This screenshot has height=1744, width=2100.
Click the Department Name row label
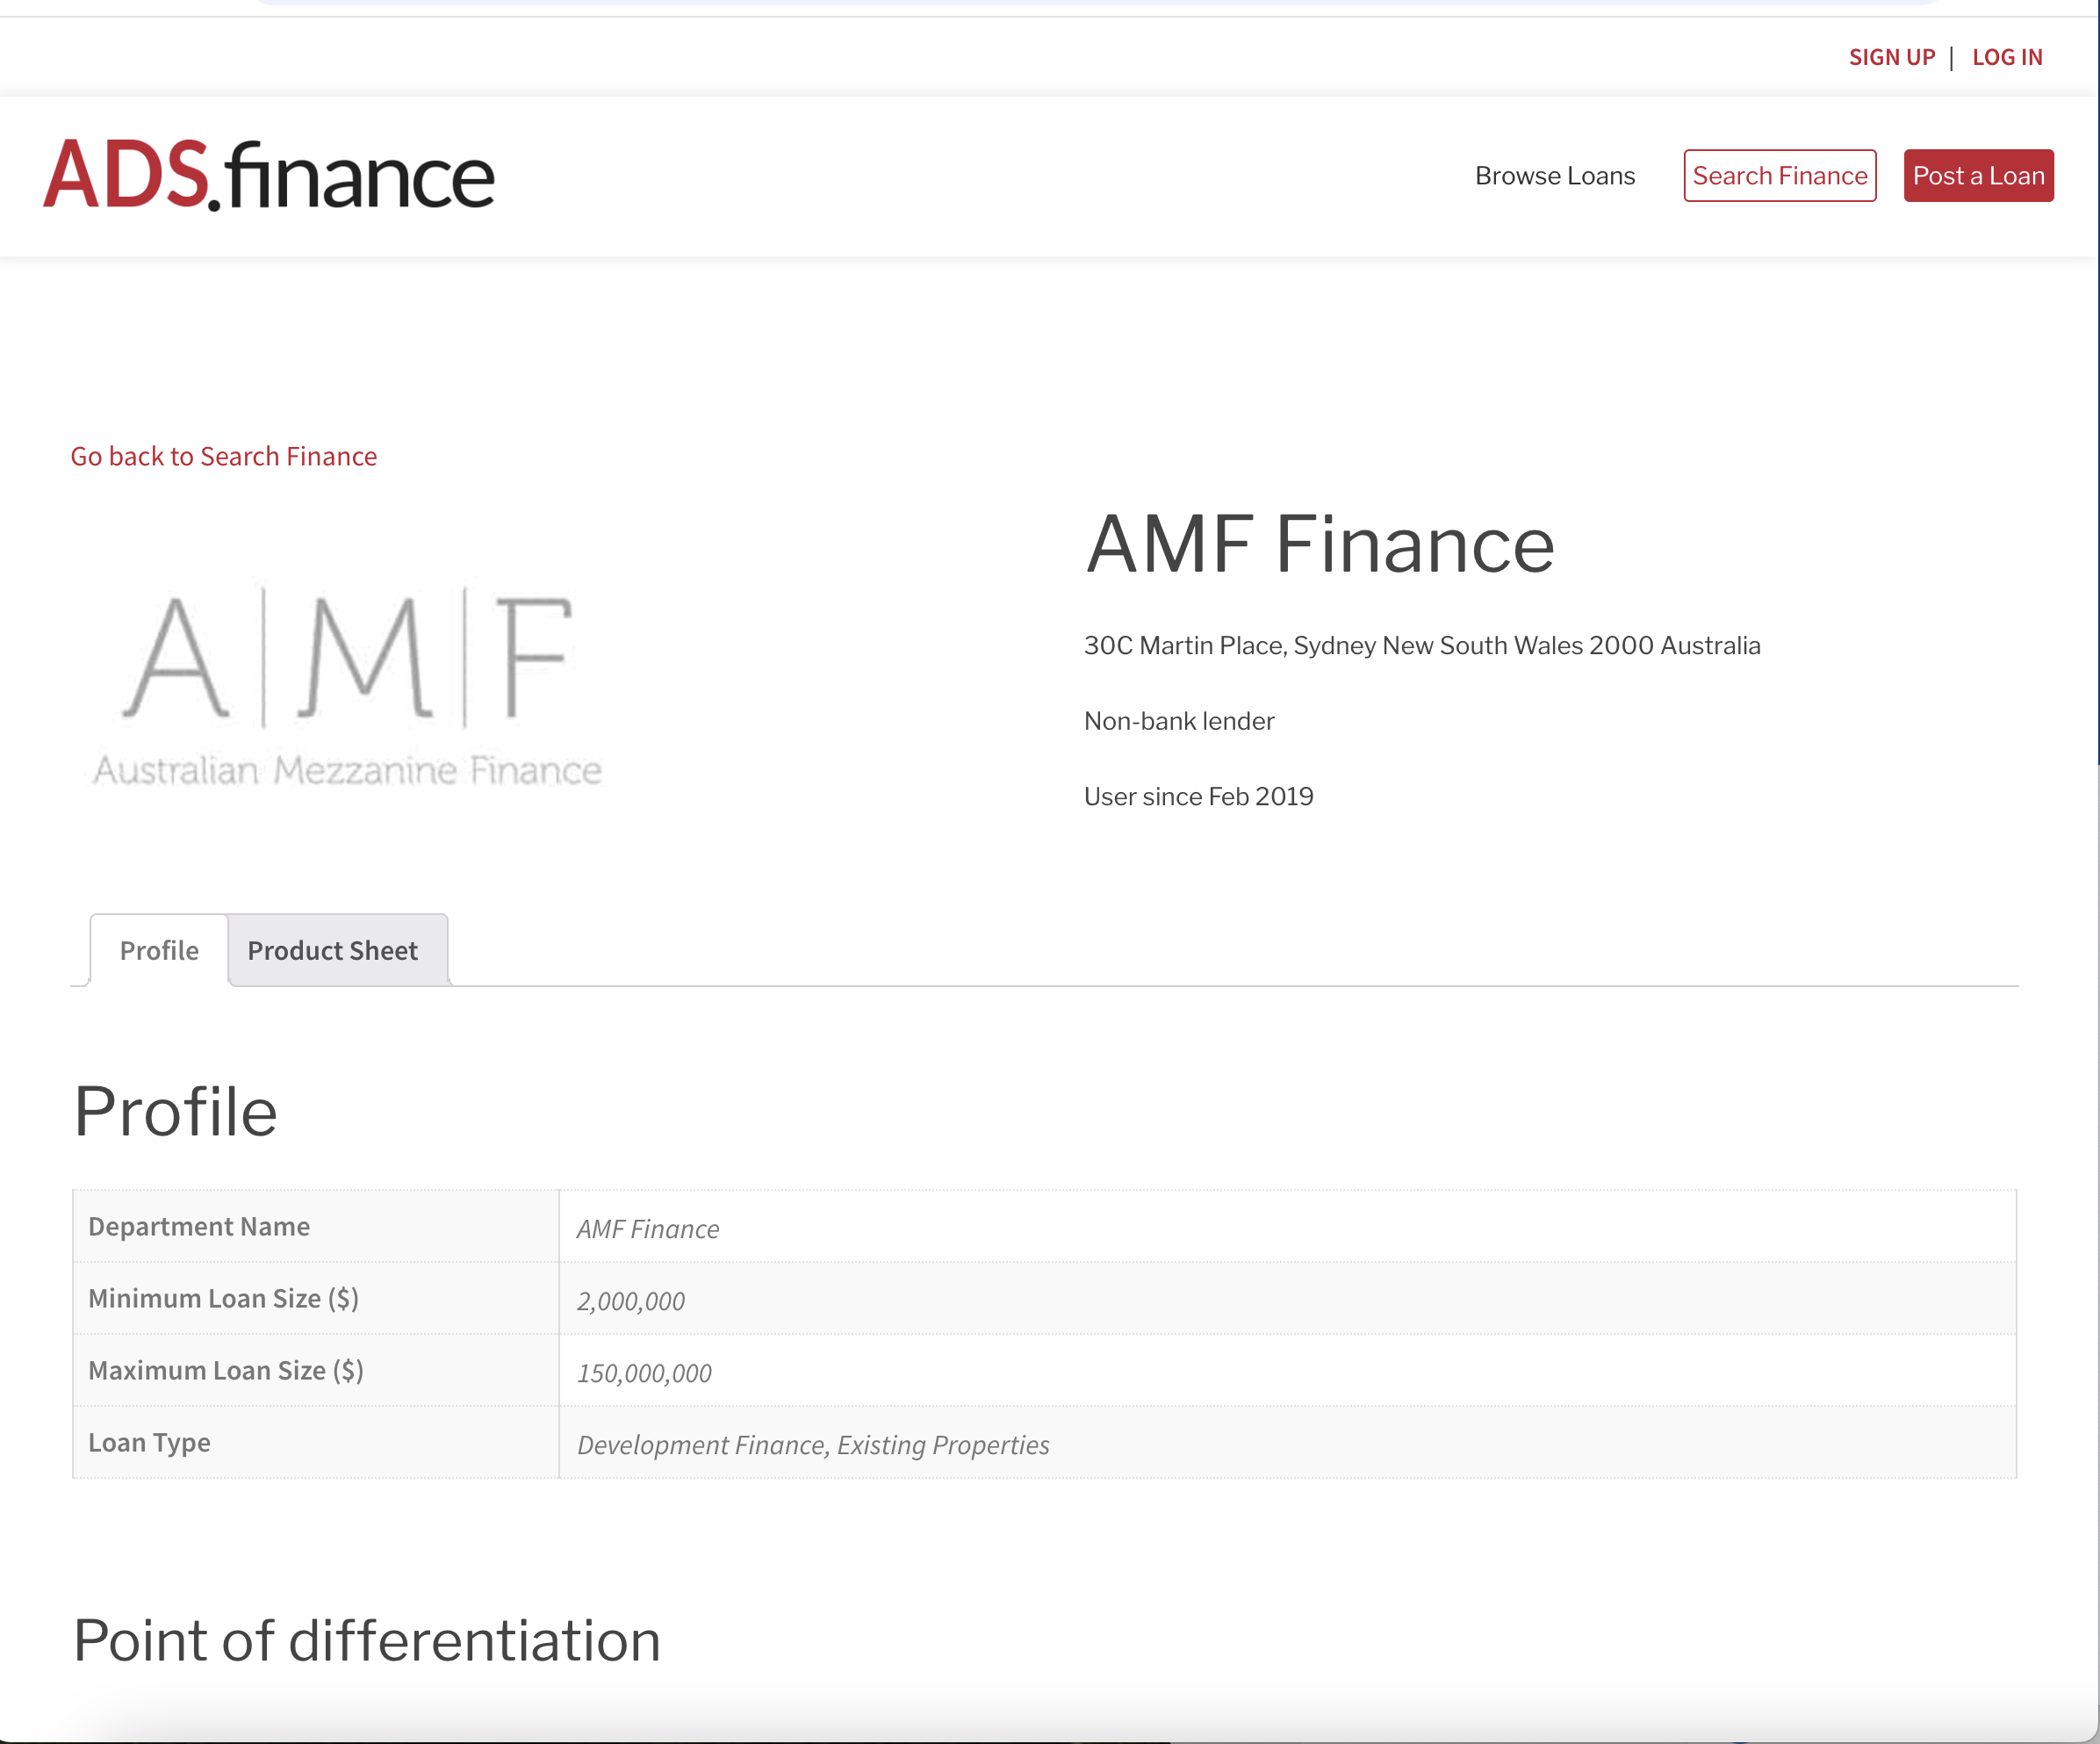pyautogui.click(x=199, y=1226)
